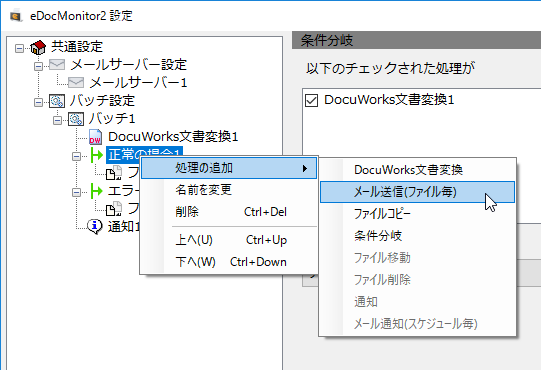Viewport: 541px width, 370px height.
Task: Click the gear icon beside バッチ1
Action: 76,119
